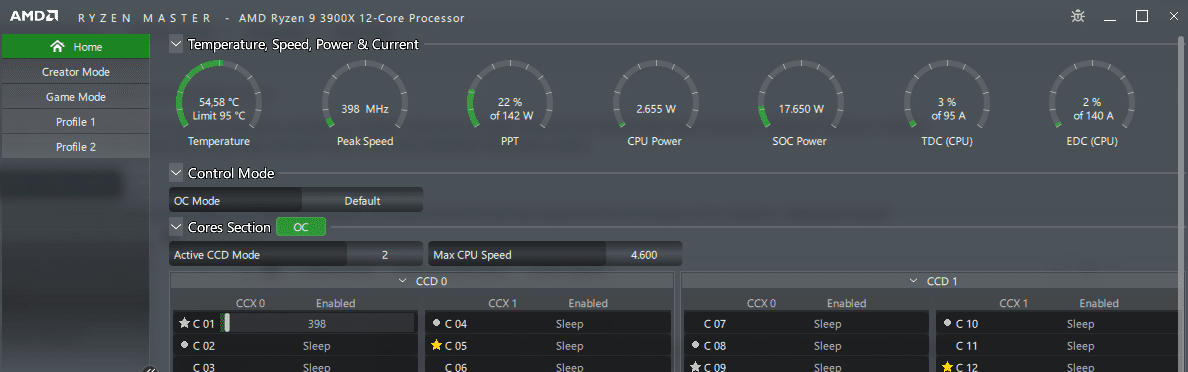Click the gold star beside core C 12
The width and height of the screenshot is (1188, 372).
pyautogui.click(x=947, y=367)
